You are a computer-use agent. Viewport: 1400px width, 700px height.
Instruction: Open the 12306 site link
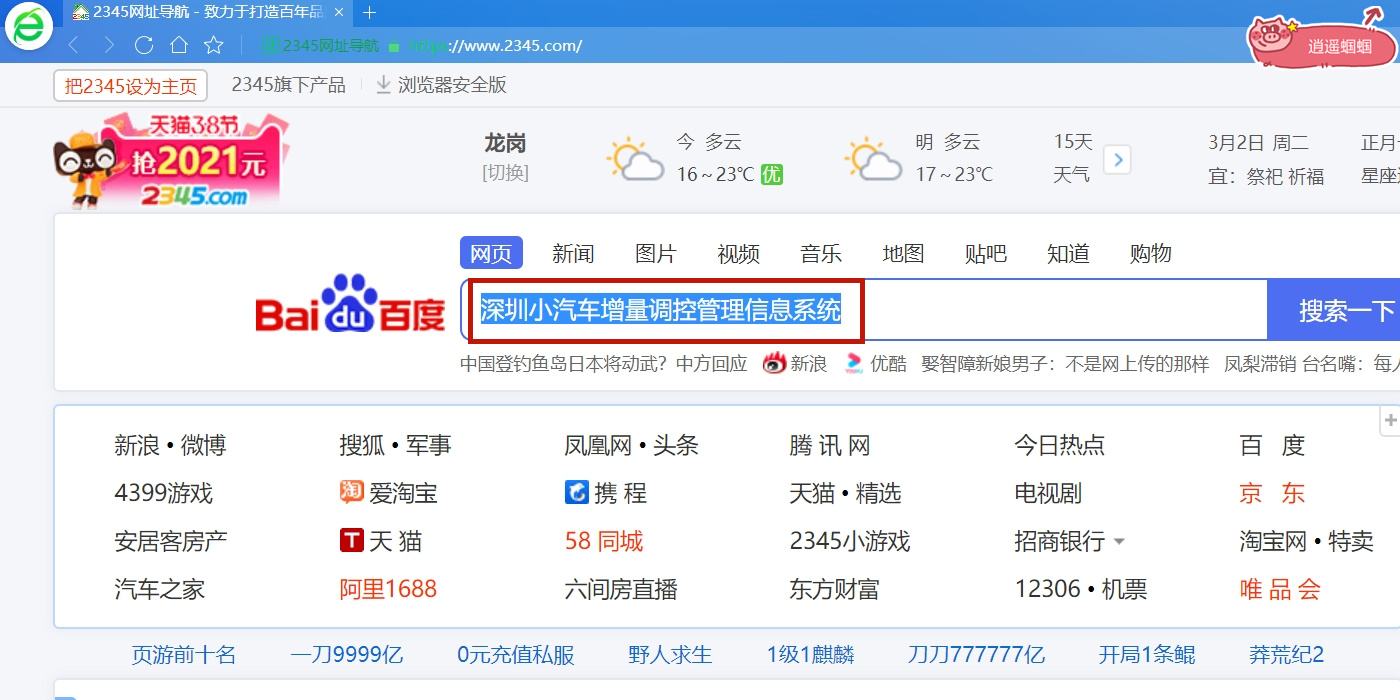(x=1048, y=590)
